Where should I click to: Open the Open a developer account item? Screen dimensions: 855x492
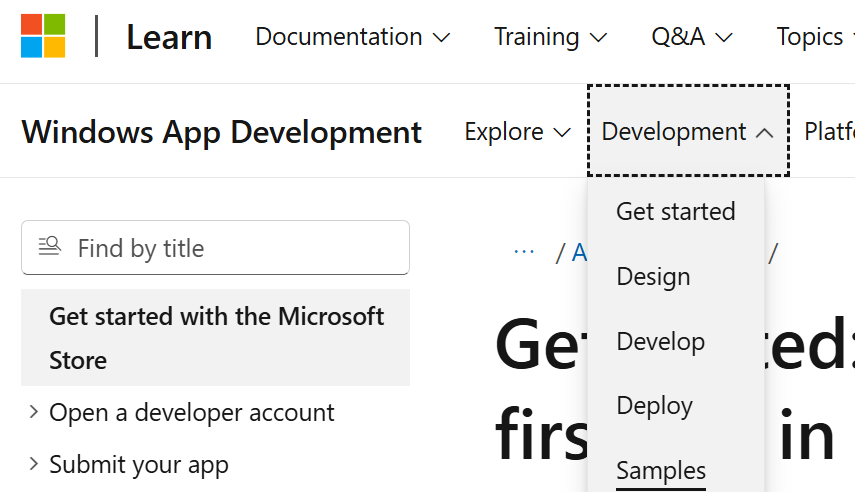tap(191, 412)
